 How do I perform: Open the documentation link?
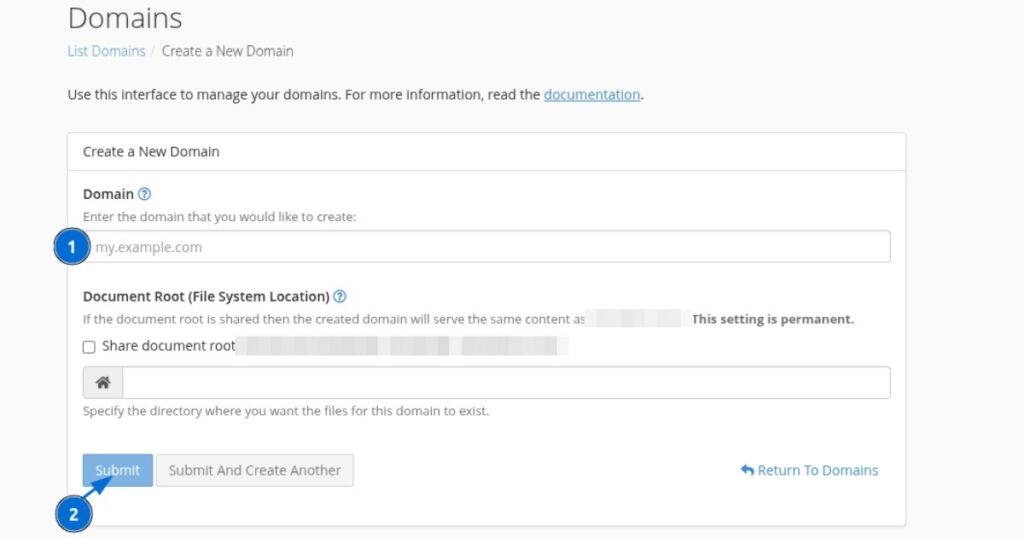(x=591, y=95)
